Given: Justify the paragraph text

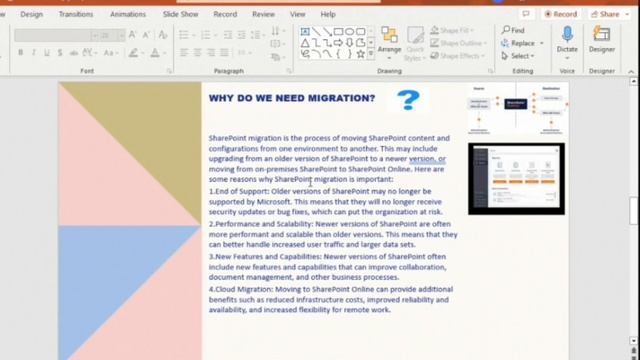Looking at the screenshot, I should click(x=224, y=53).
